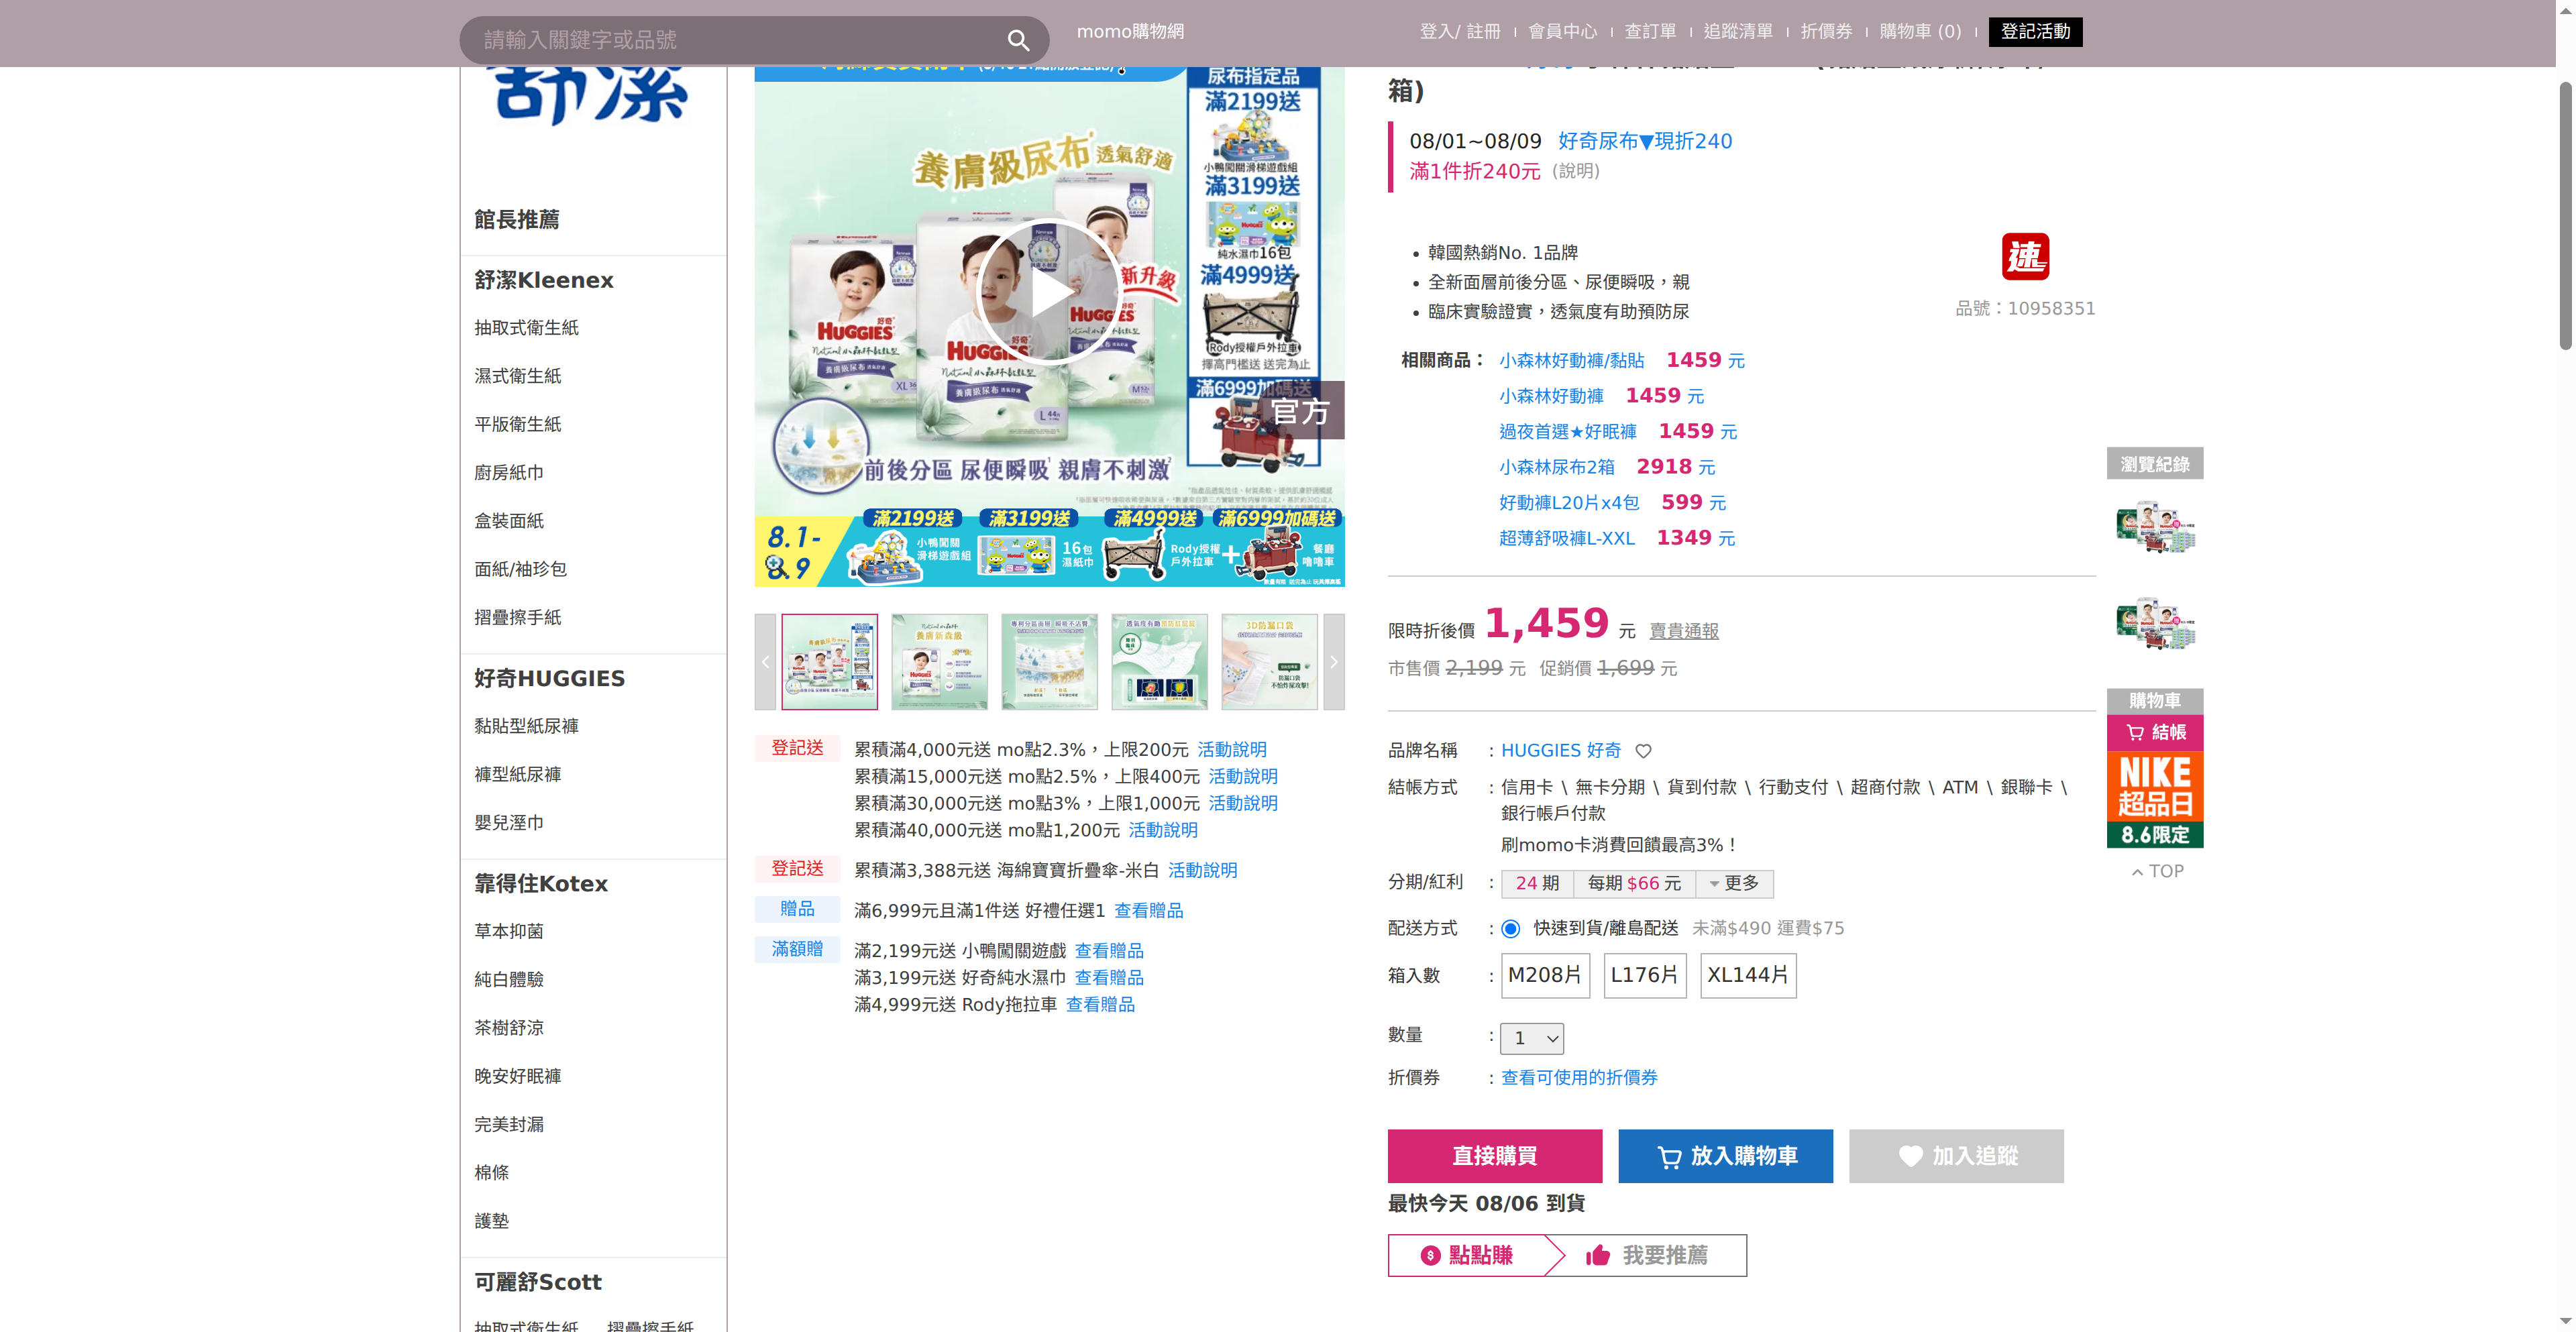Click the TOP up-arrow link

click(x=2157, y=871)
